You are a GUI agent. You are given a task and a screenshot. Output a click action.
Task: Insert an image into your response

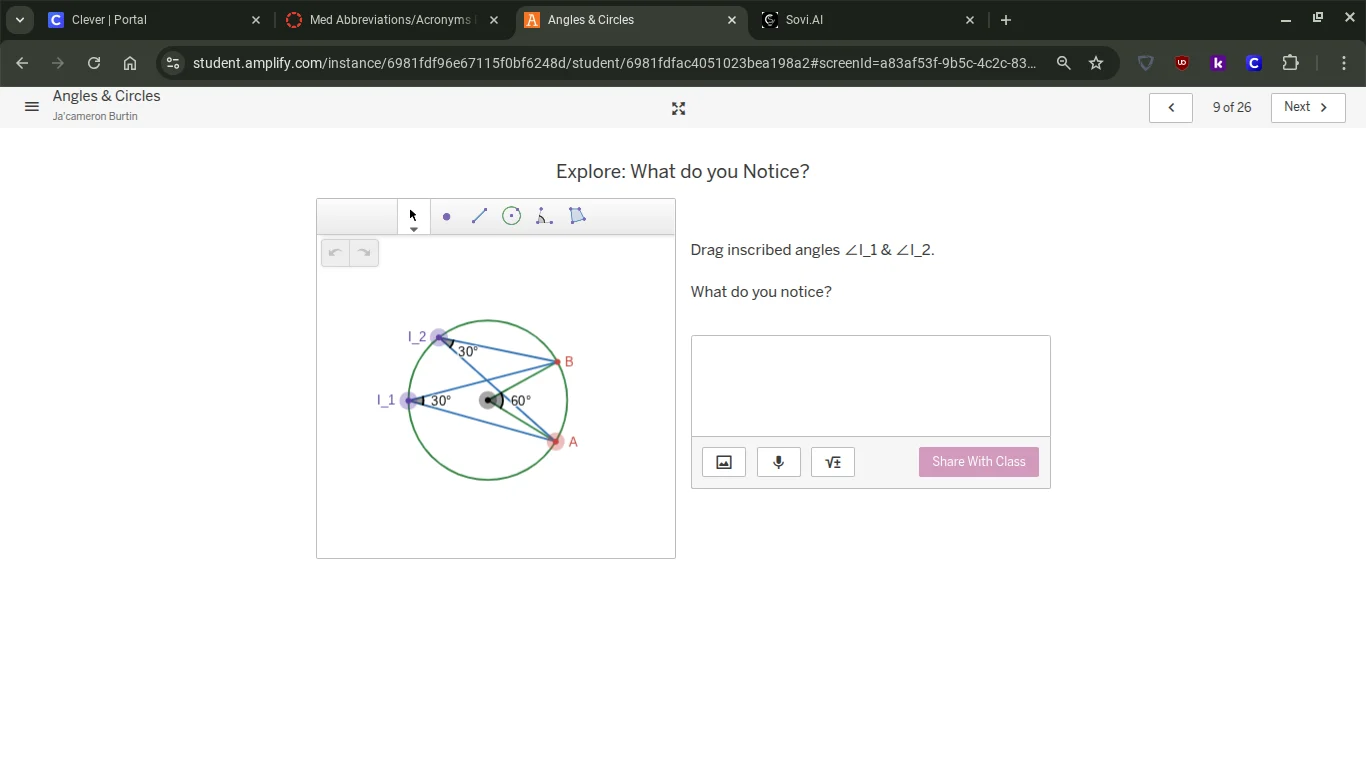(x=723, y=461)
